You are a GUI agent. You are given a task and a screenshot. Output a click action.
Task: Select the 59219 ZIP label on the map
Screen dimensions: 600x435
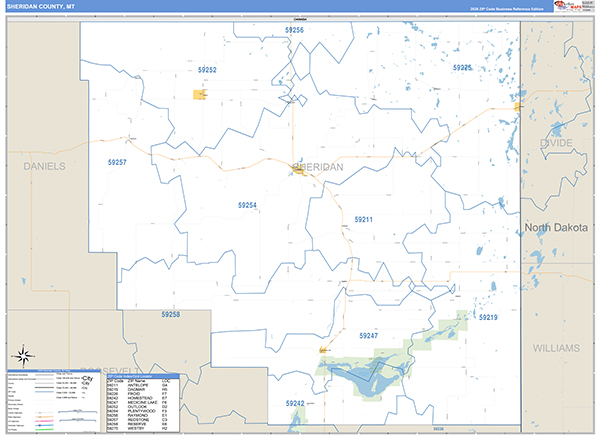[x=488, y=317]
